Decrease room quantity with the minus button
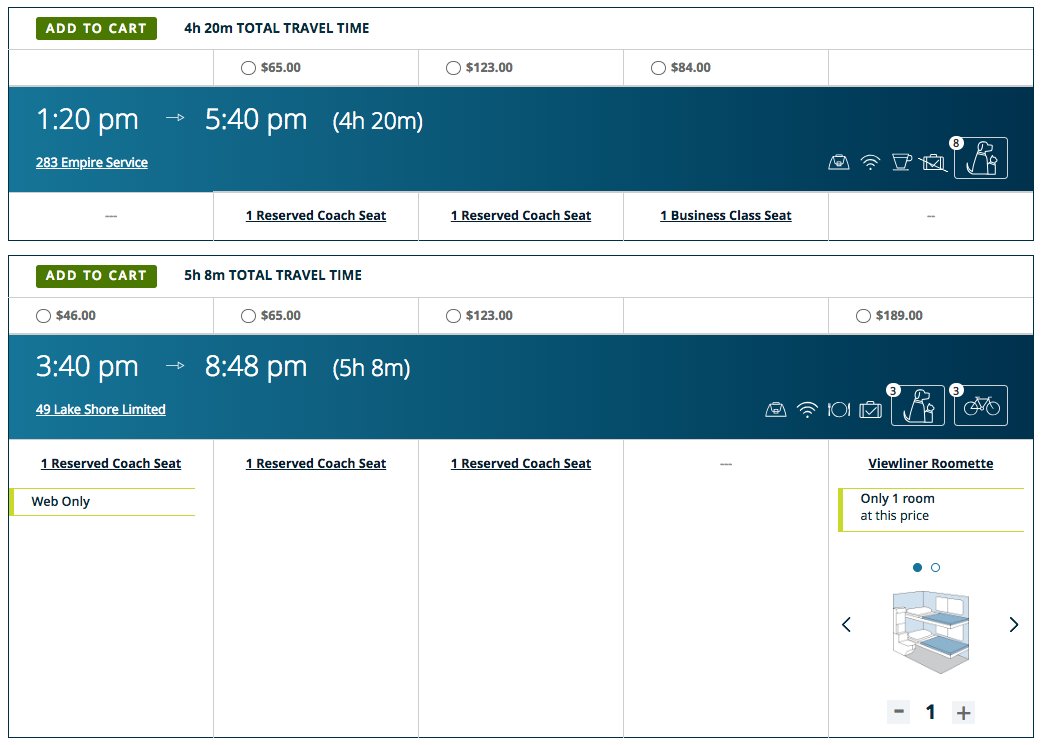Viewport: 1044px width, 745px height. tap(899, 712)
